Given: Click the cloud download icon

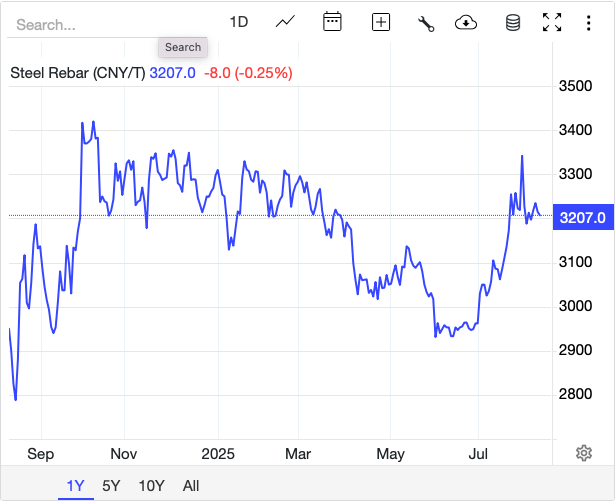Looking at the screenshot, I should coord(465,22).
